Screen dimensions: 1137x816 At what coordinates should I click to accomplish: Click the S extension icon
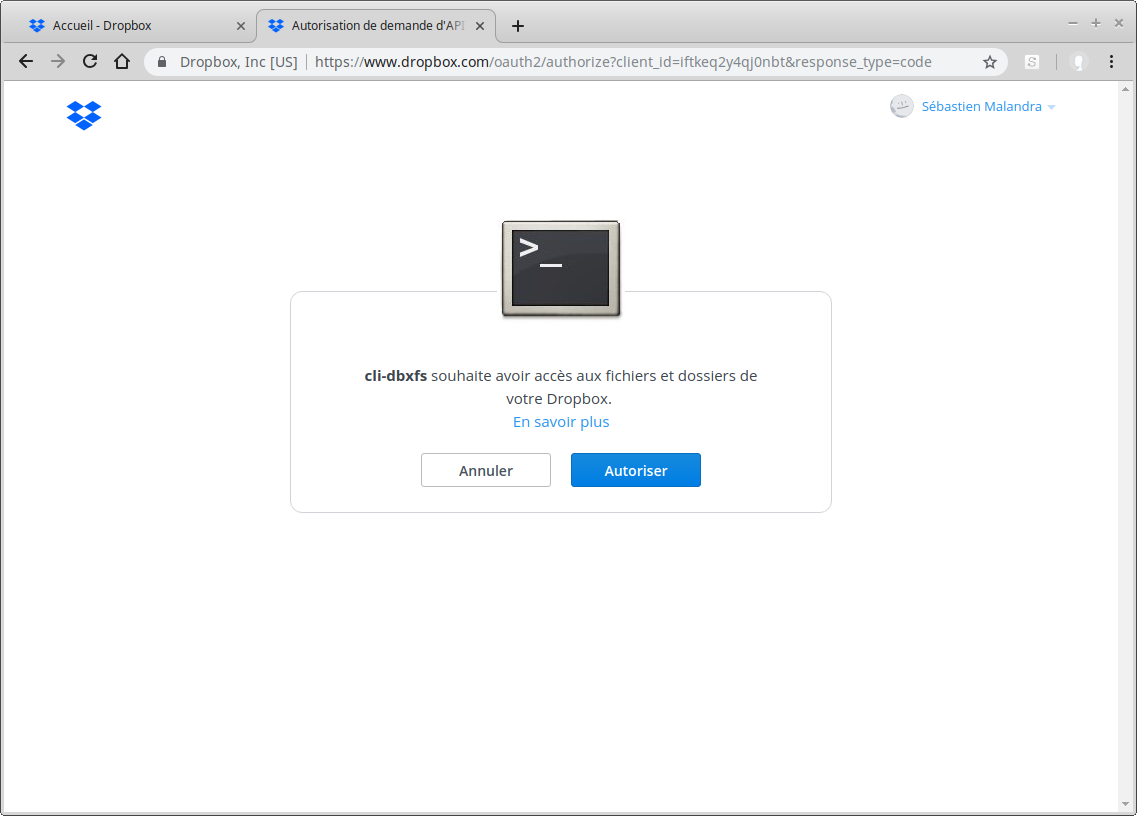click(x=1032, y=62)
